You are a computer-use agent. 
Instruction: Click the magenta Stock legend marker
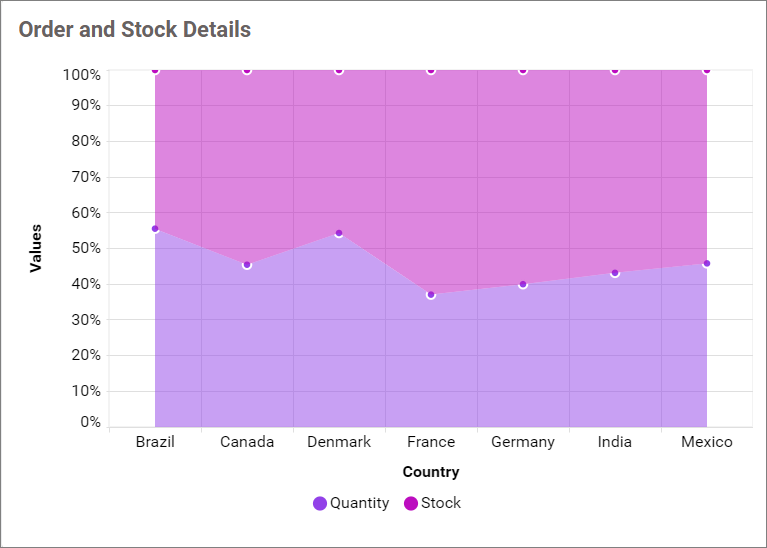pos(411,503)
